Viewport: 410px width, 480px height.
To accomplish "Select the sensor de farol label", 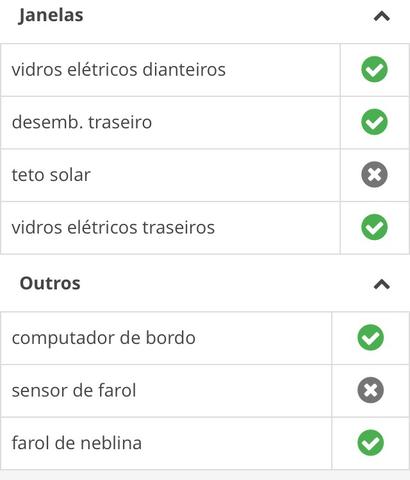I will 74,390.
